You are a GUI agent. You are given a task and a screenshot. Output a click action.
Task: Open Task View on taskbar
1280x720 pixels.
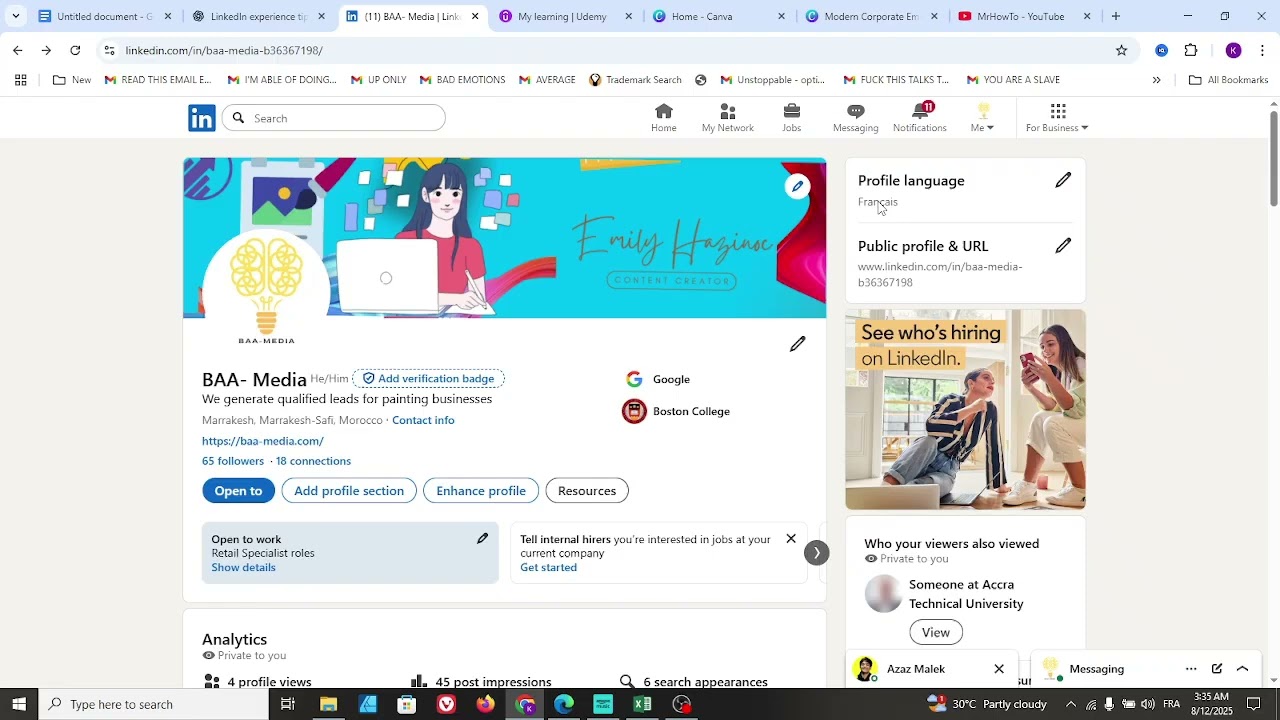point(288,704)
